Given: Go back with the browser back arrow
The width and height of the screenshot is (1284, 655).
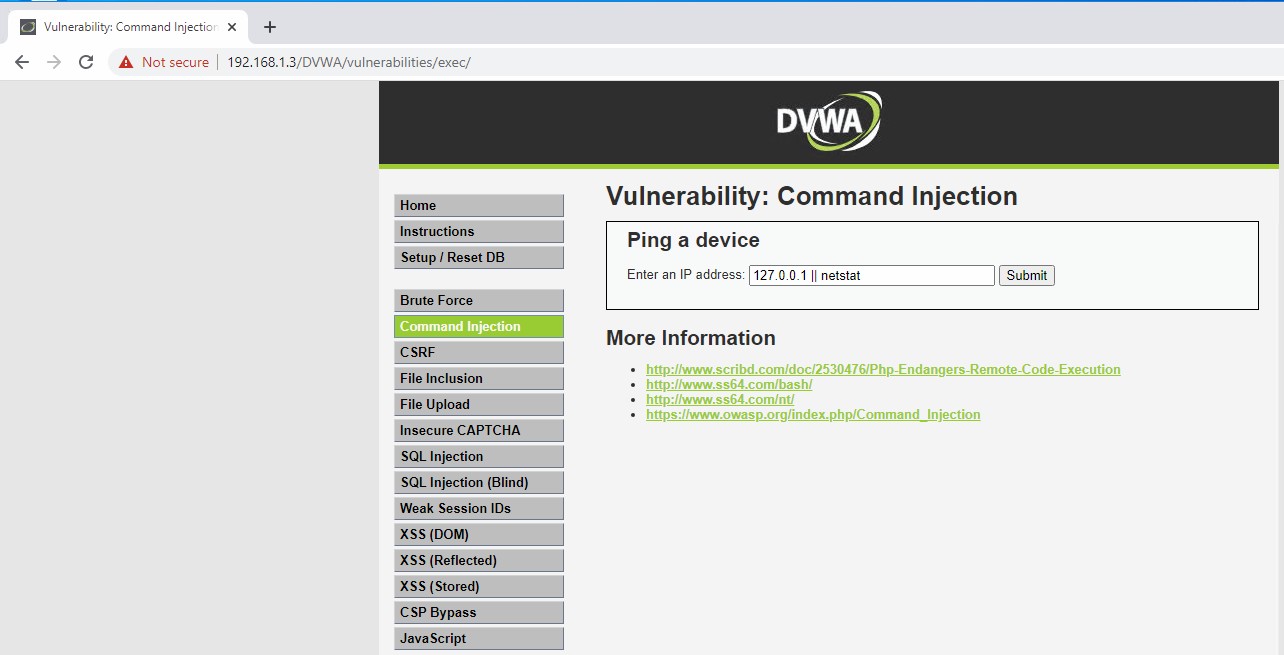Looking at the screenshot, I should (22, 62).
